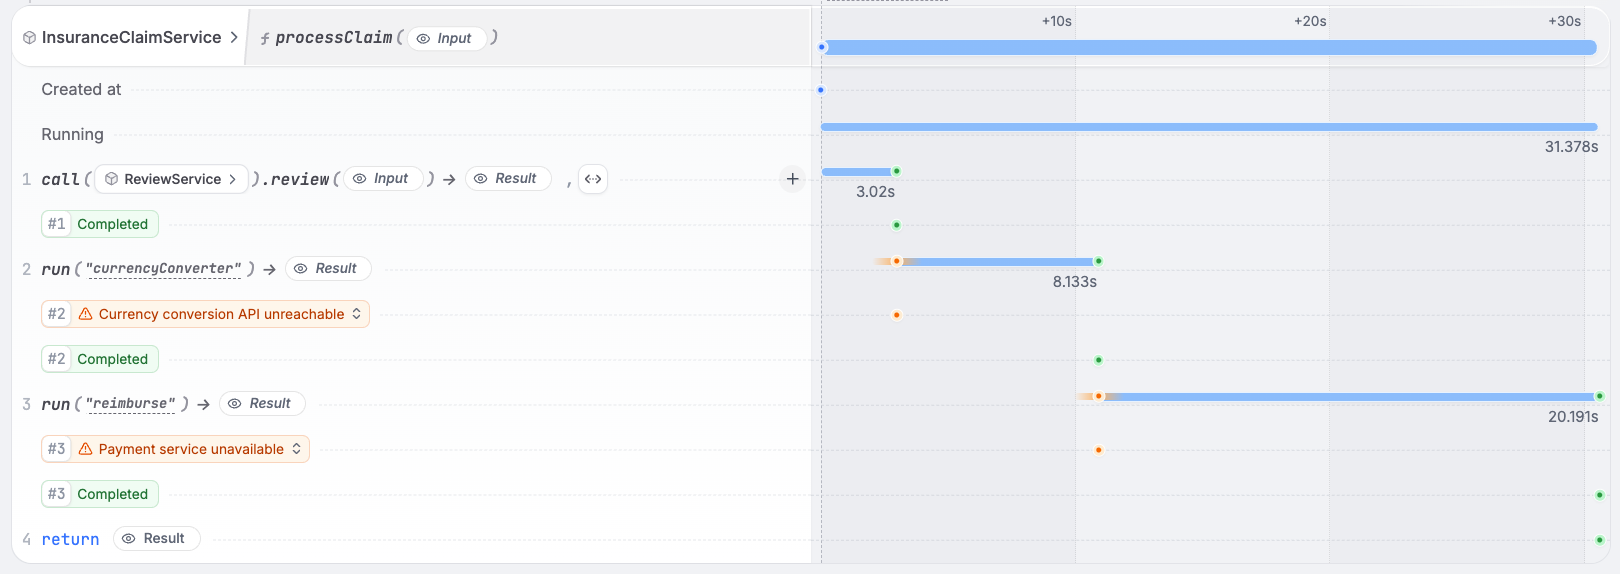This screenshot has width=1620, height=574.
Task: Click the 20.191s reimburse timeline bar
Action: coord(1350,397)
